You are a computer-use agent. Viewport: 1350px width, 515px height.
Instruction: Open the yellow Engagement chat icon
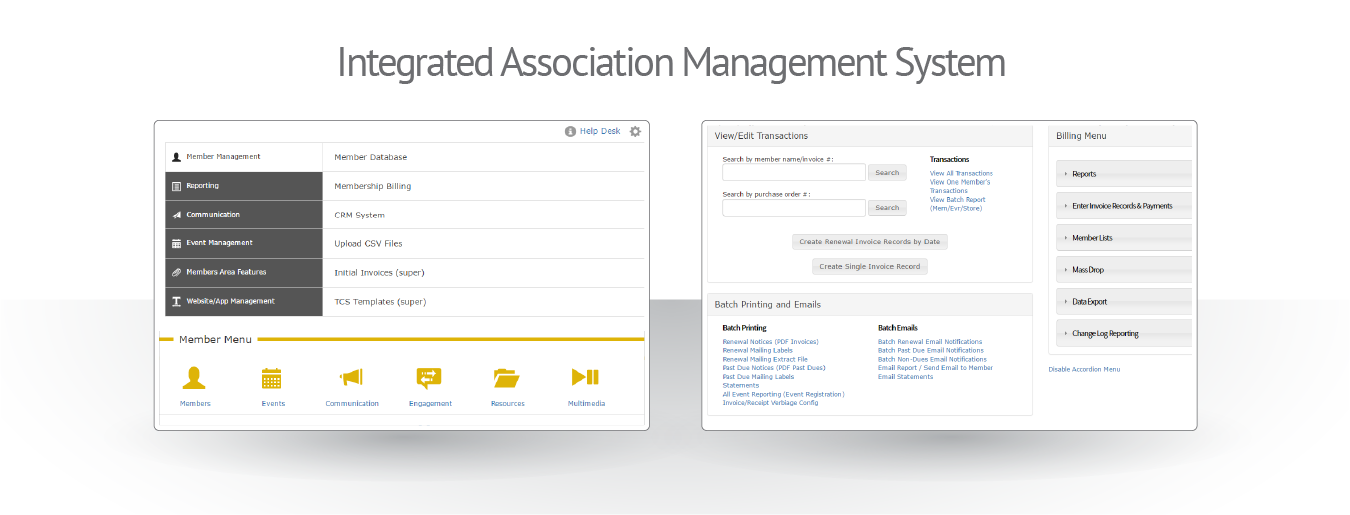point(429,378)
